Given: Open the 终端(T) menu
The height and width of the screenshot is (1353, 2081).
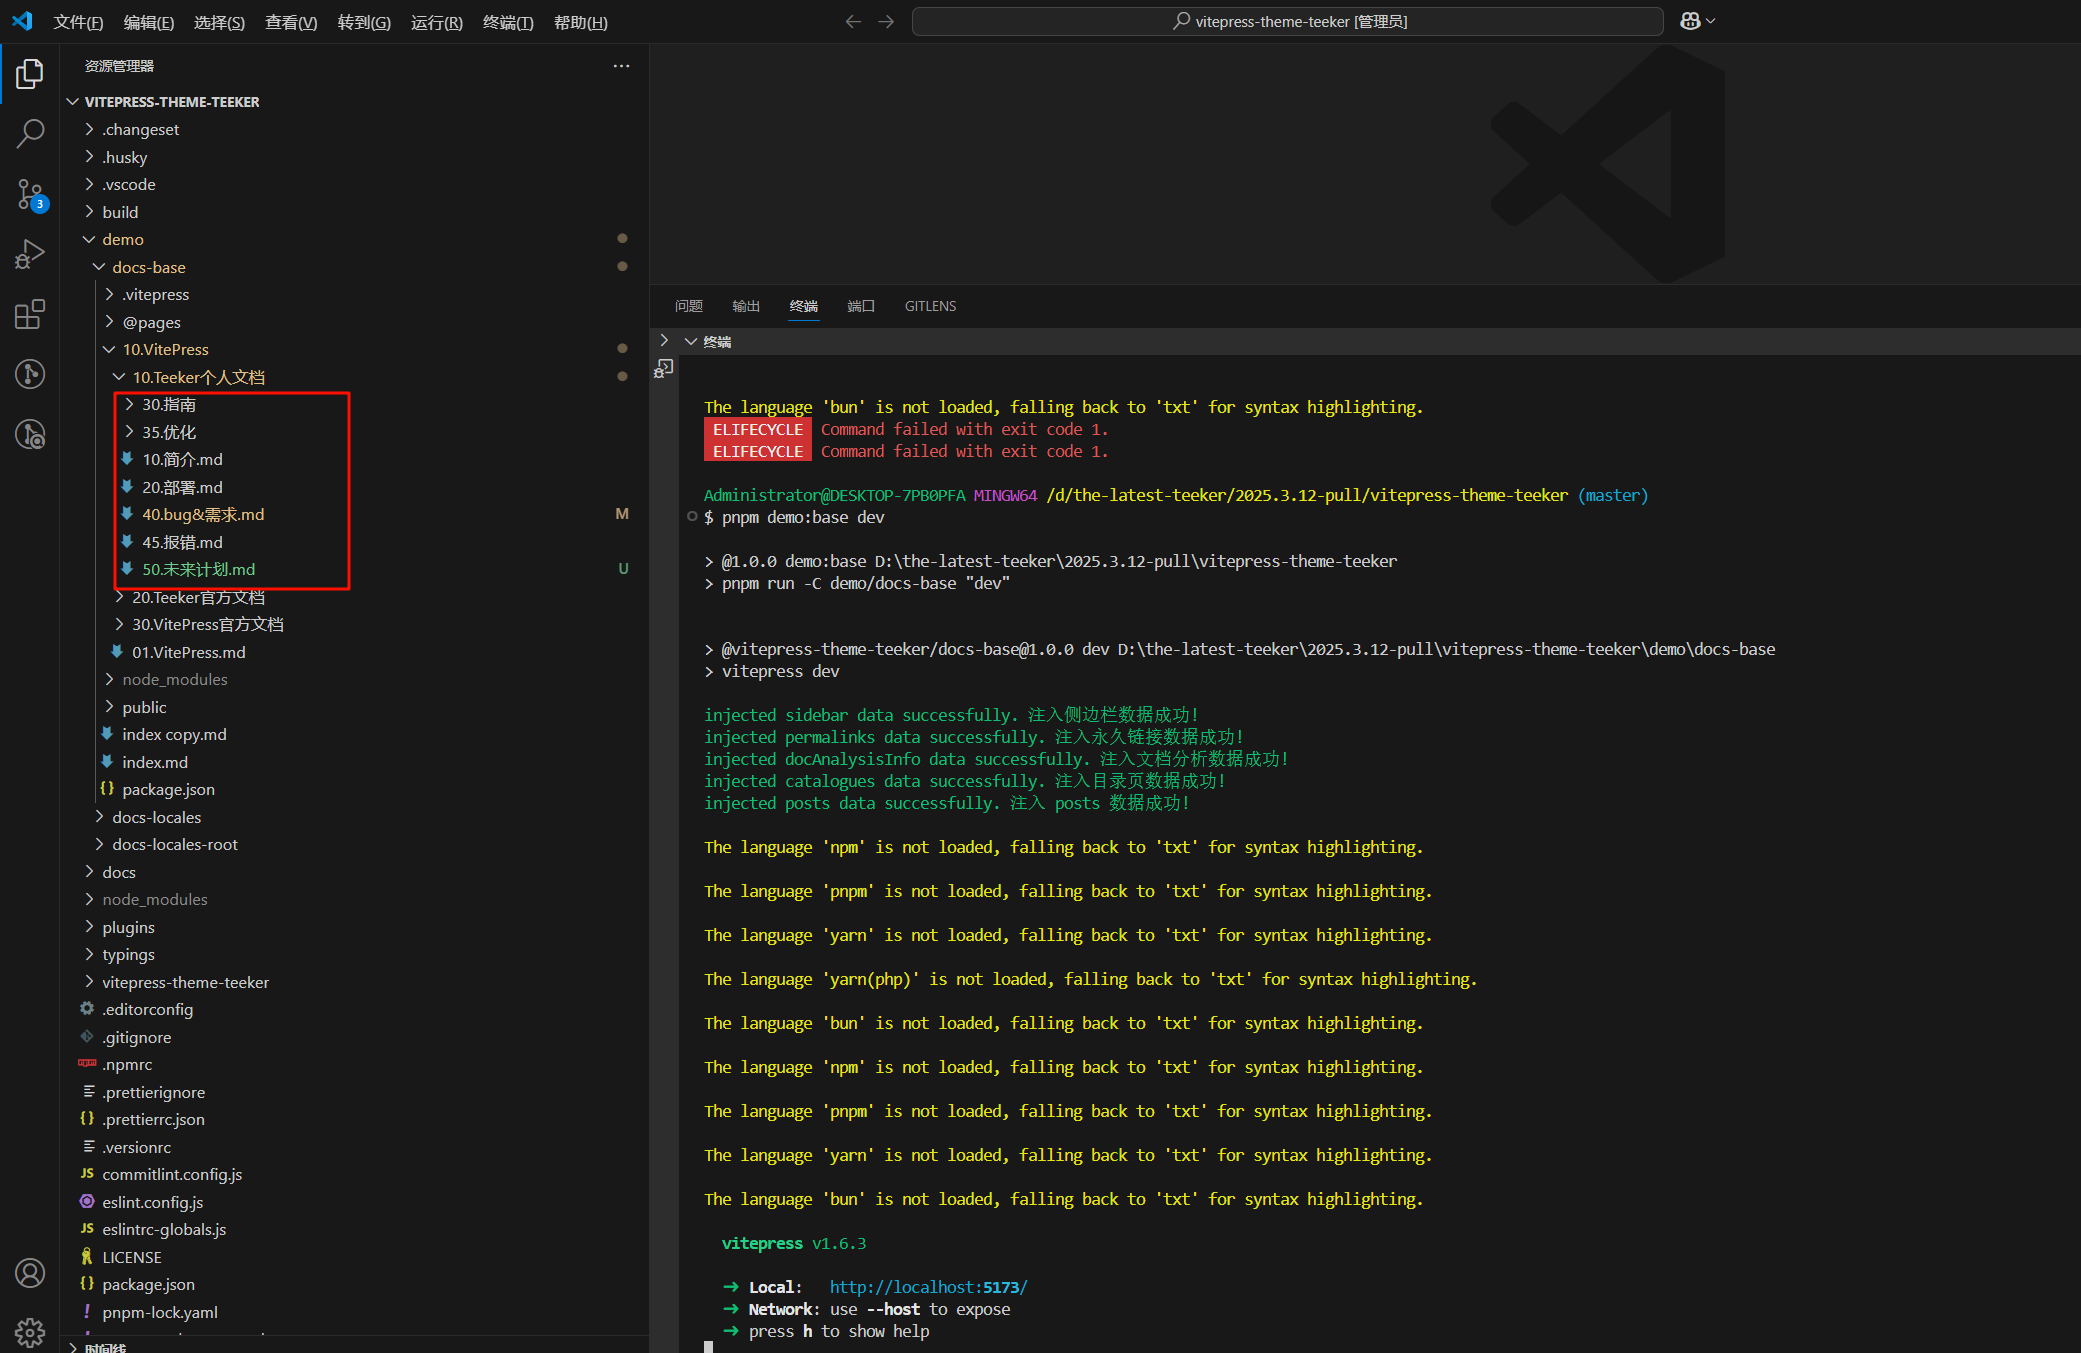Looking at the screenshot, I should pyautogui.click(x=508, y=22).
